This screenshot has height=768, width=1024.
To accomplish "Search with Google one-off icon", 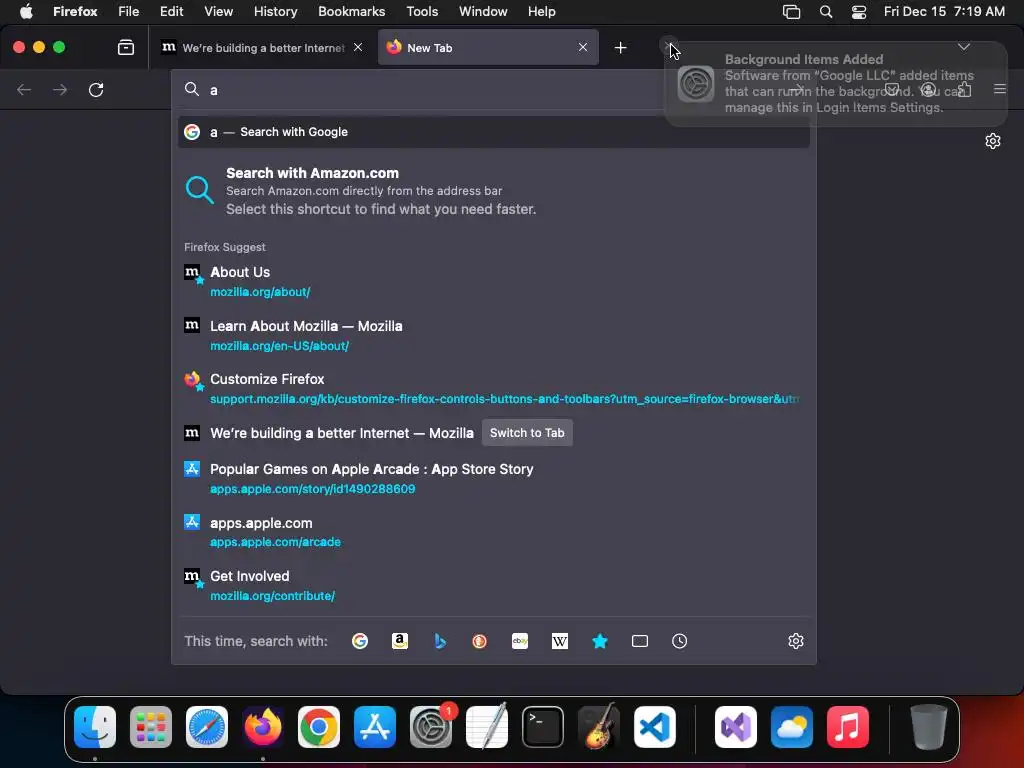I will click(360, 641).
